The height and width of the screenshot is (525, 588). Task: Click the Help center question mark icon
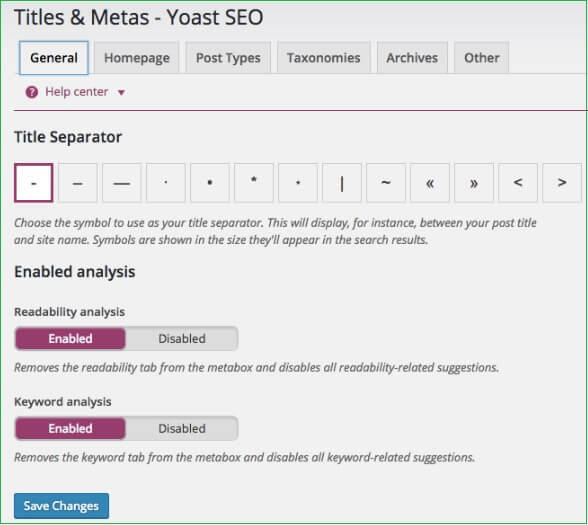[x=32, y=92]
